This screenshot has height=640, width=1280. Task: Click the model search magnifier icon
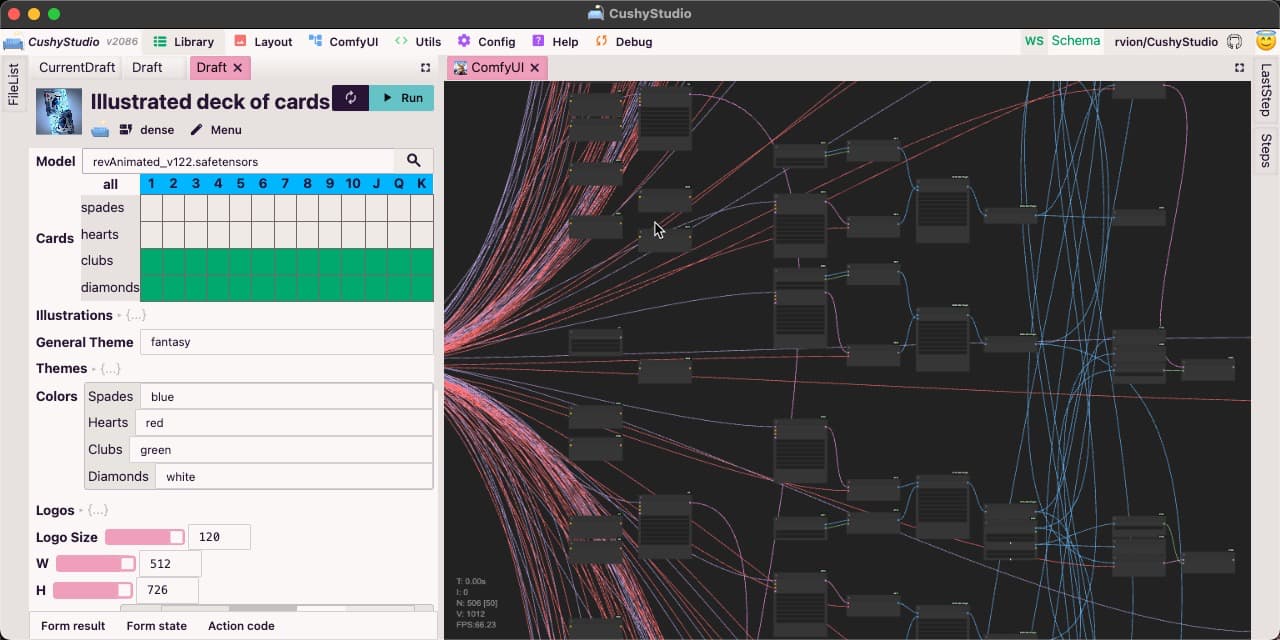[x=414, y=160]
